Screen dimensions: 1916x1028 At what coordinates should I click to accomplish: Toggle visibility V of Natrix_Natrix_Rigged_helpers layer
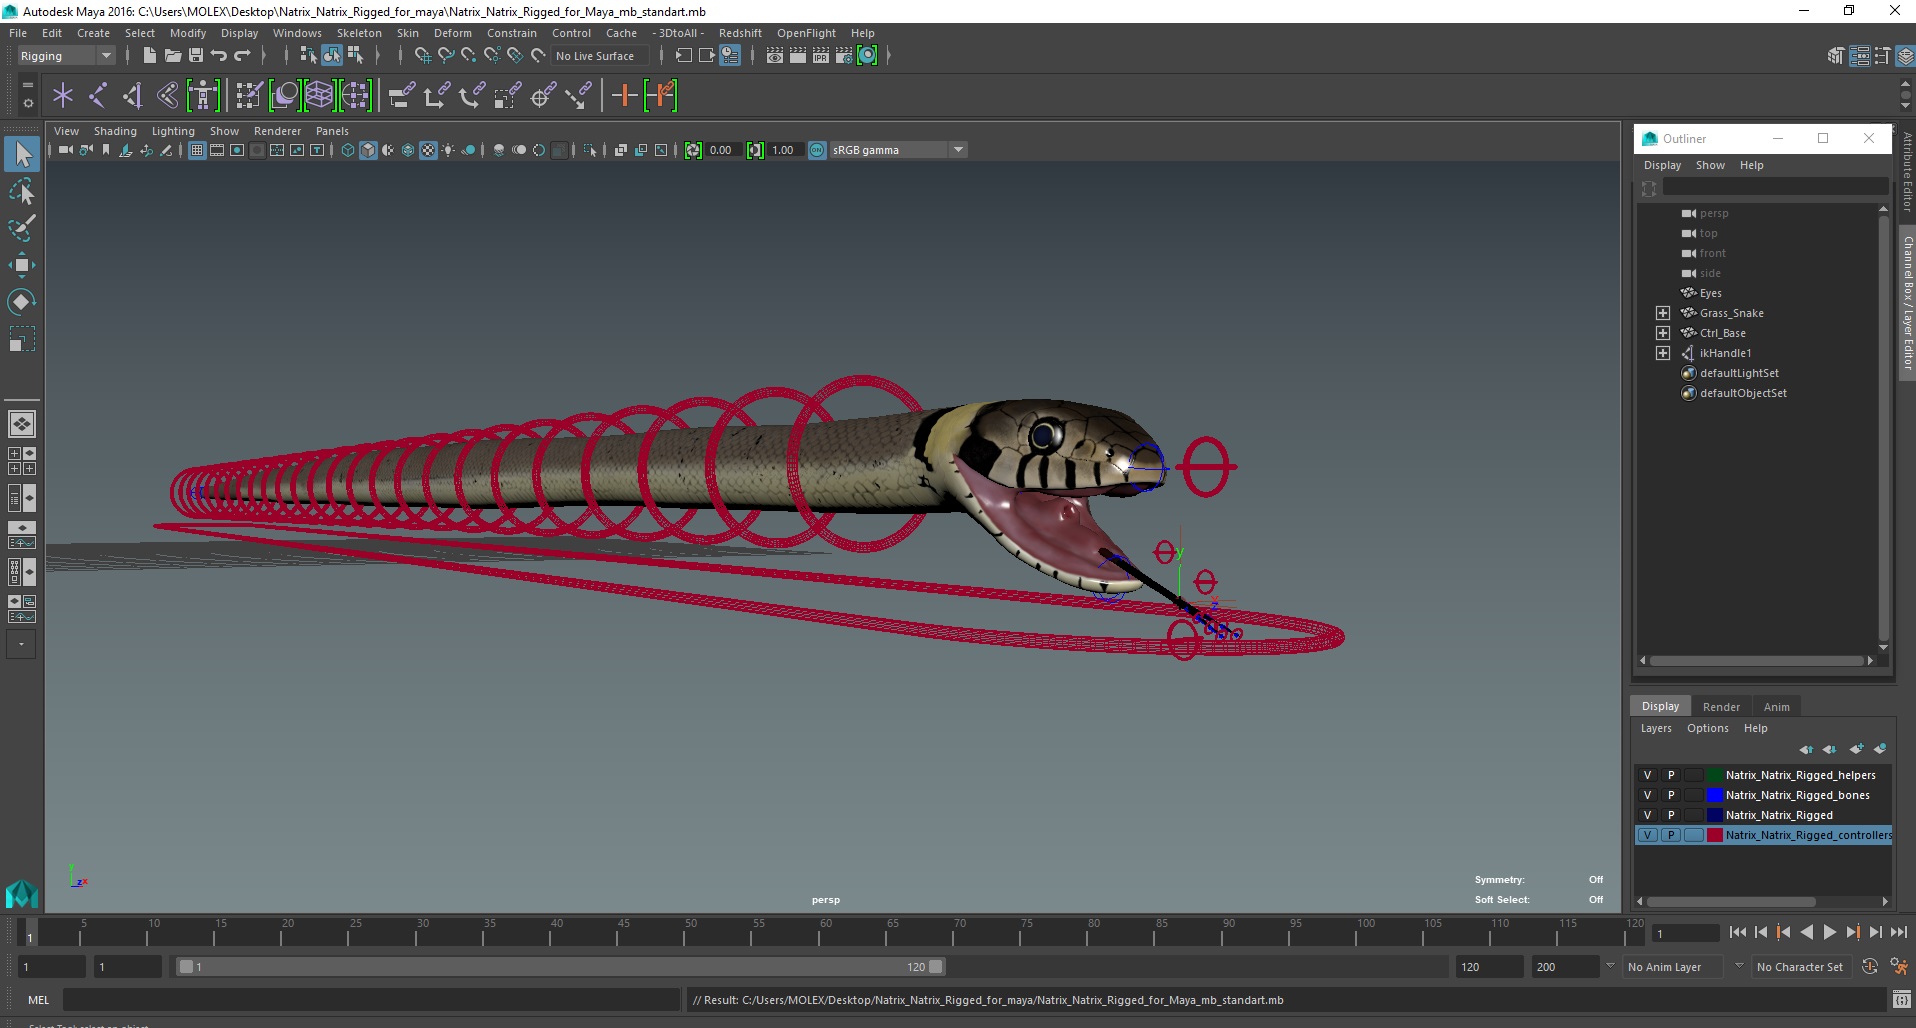tap(1647, 775)
